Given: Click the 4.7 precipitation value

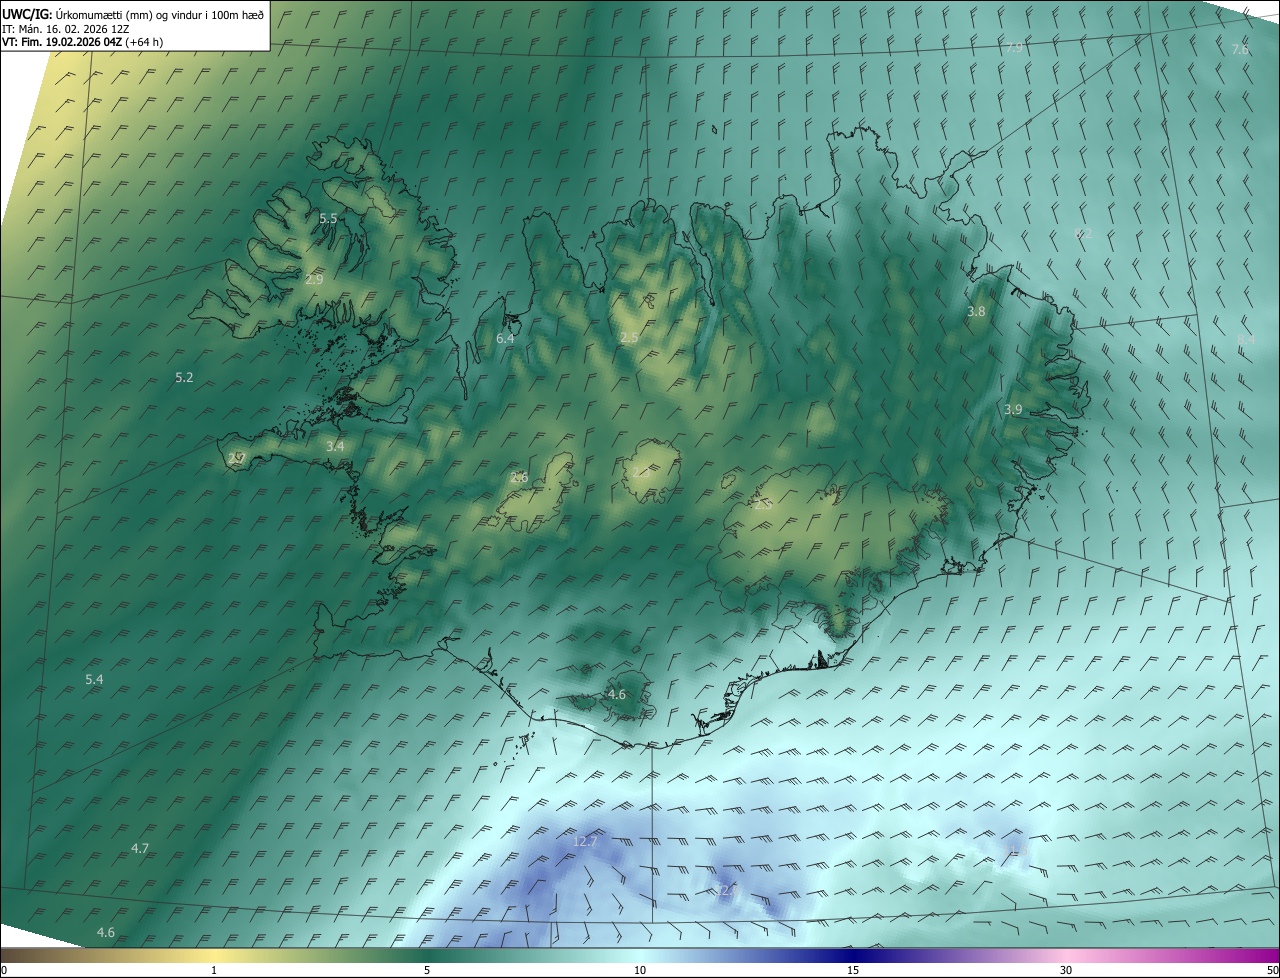Looking at the screenshot, I should coord(140,848).
